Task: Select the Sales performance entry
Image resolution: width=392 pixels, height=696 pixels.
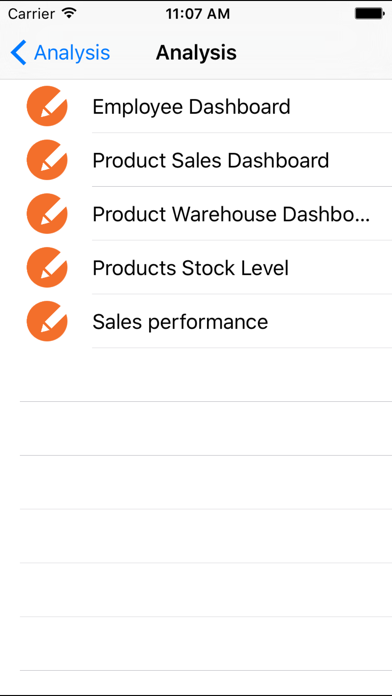Action: (x=196, y=321)
